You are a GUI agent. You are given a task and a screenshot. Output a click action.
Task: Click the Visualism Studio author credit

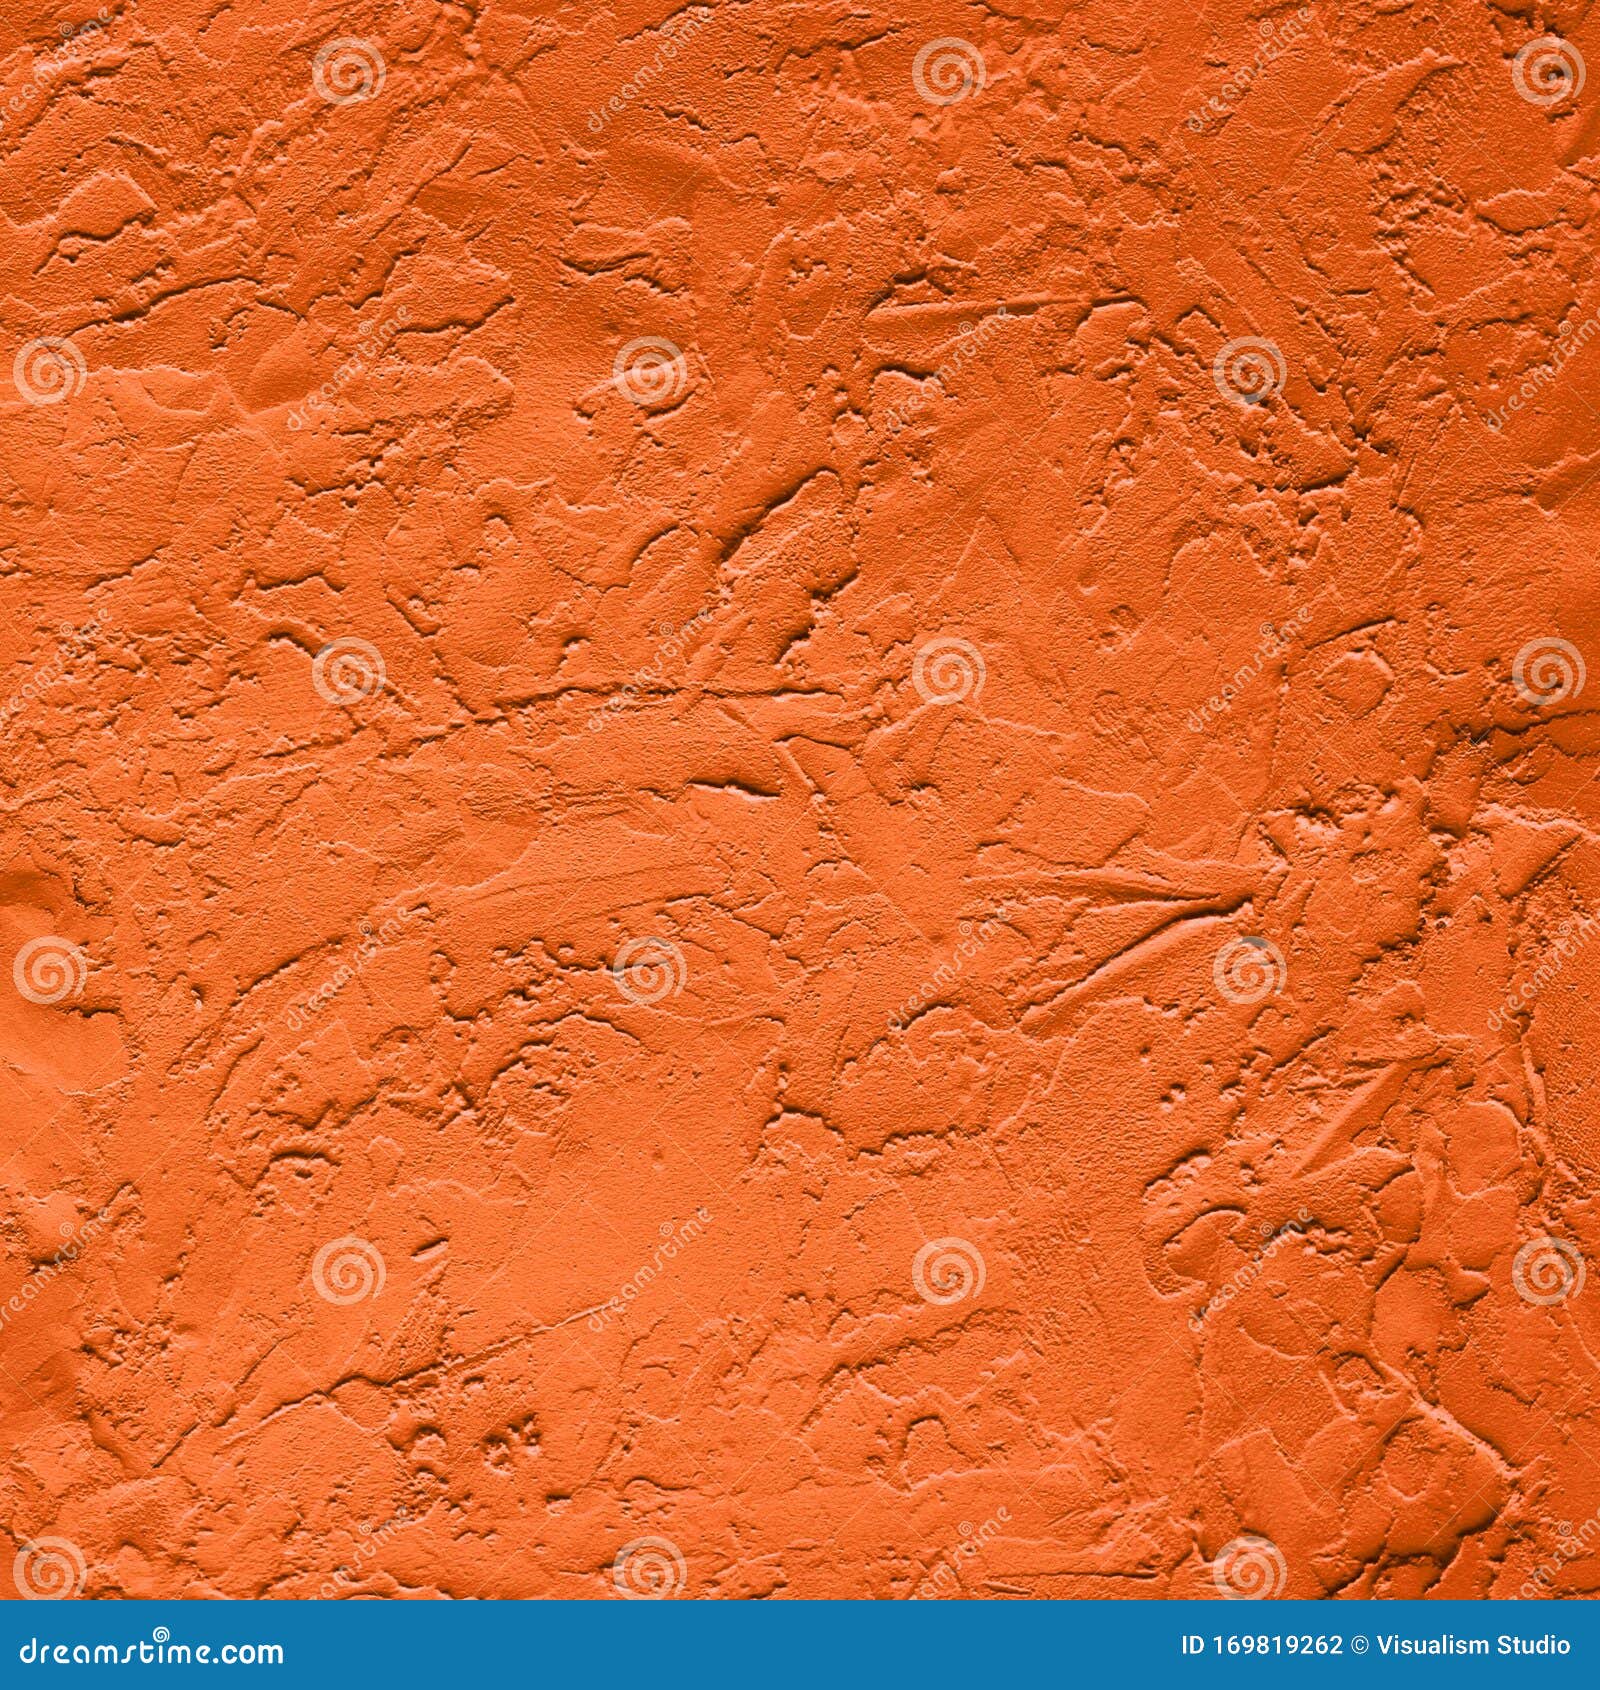[x=1472, y=1646]
